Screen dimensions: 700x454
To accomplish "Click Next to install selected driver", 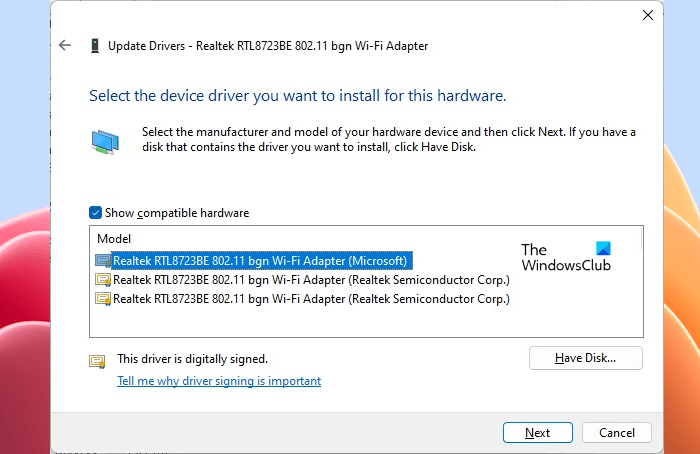I will (538, 433).
